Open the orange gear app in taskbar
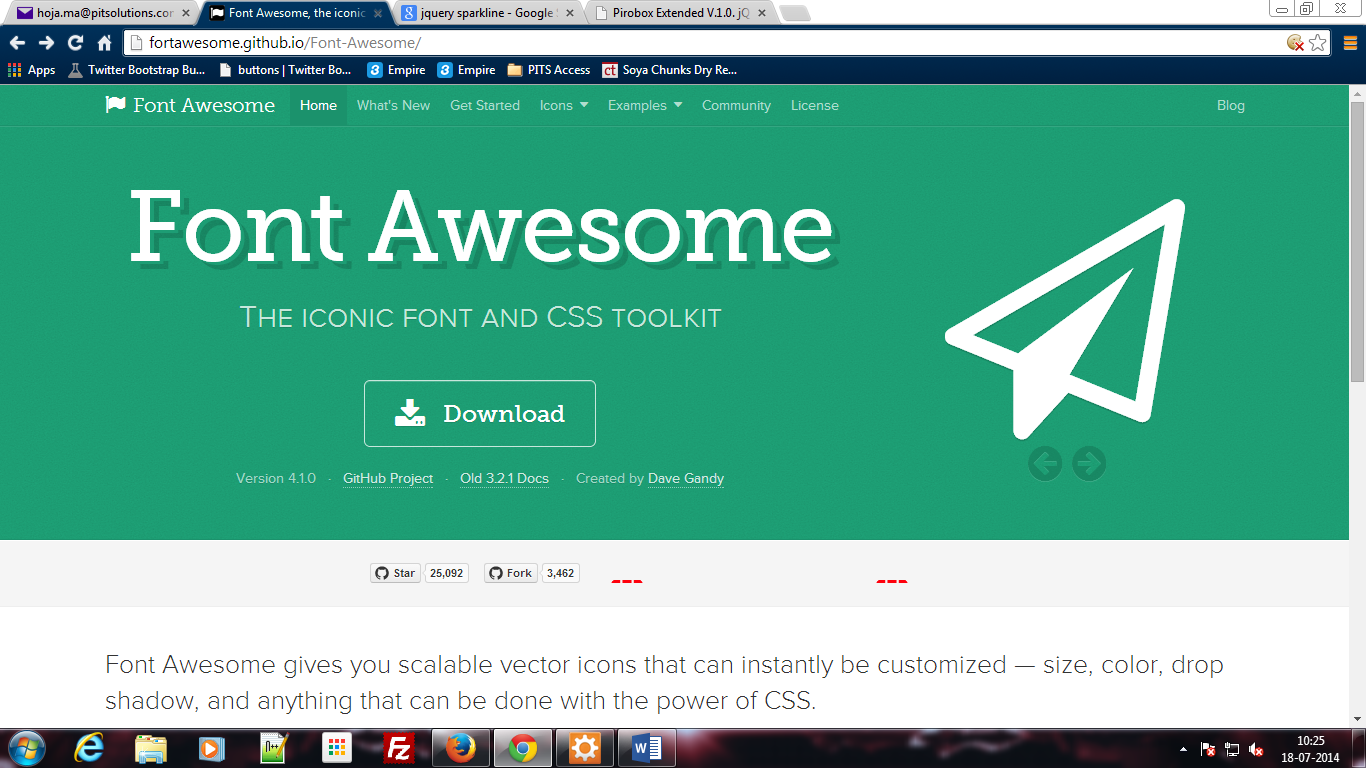1366x768 pixels. [x=585, y=748]
